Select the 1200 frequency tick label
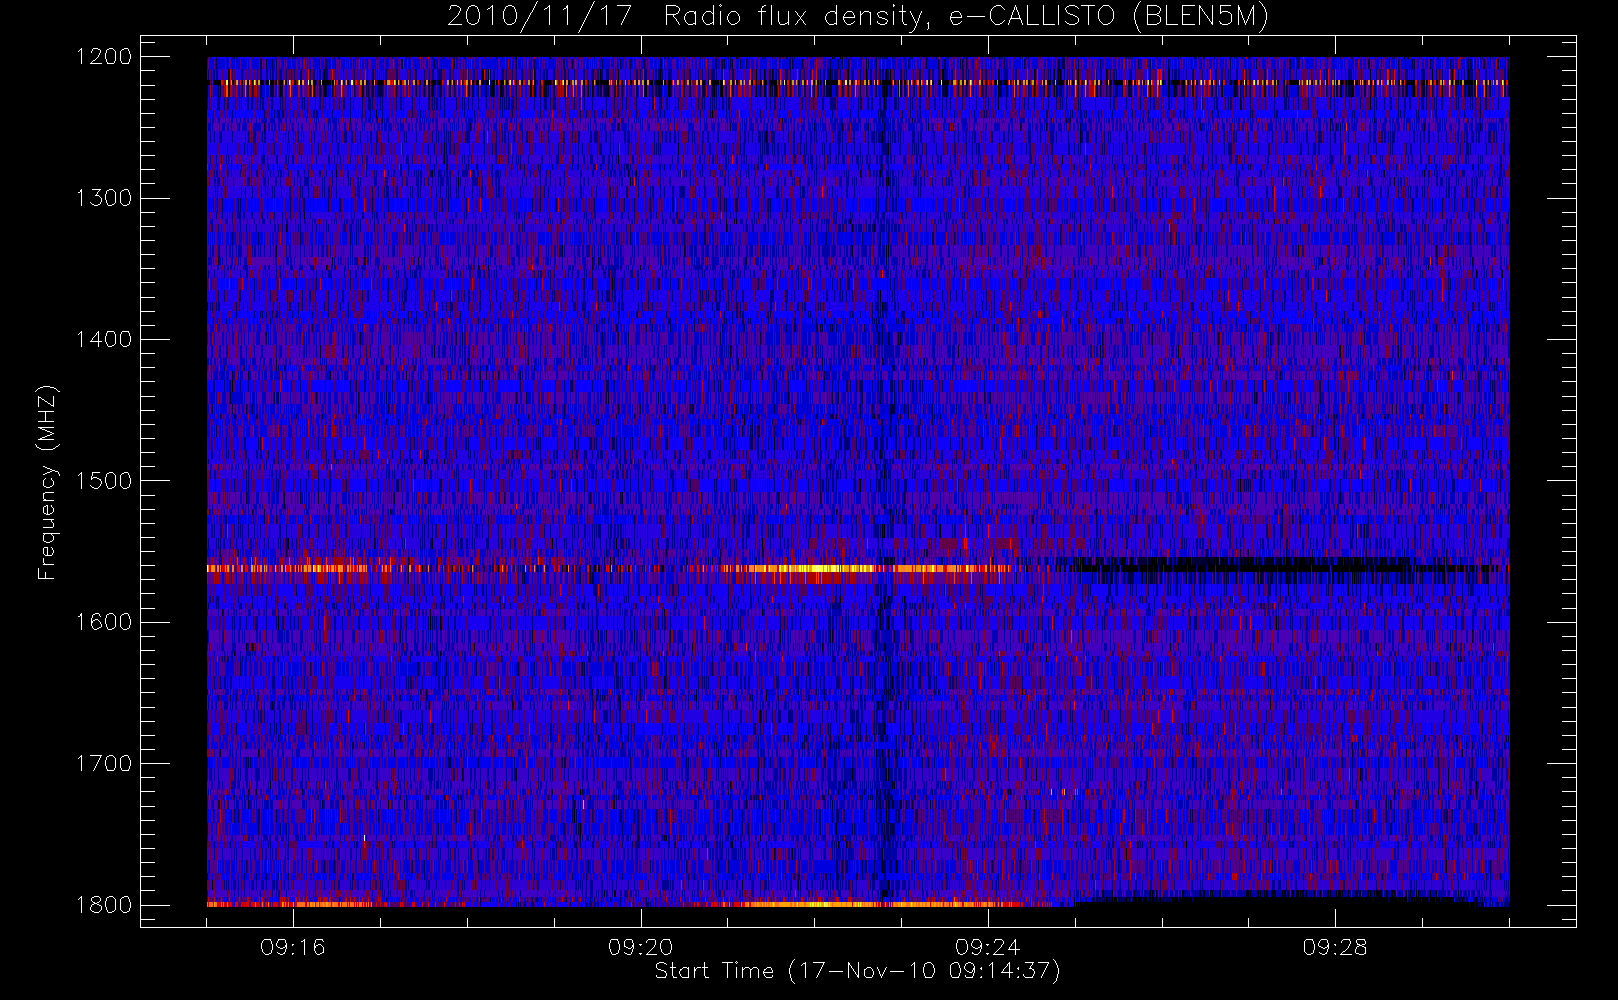Screen dimensions: 1618x1000 coord(104,57)
